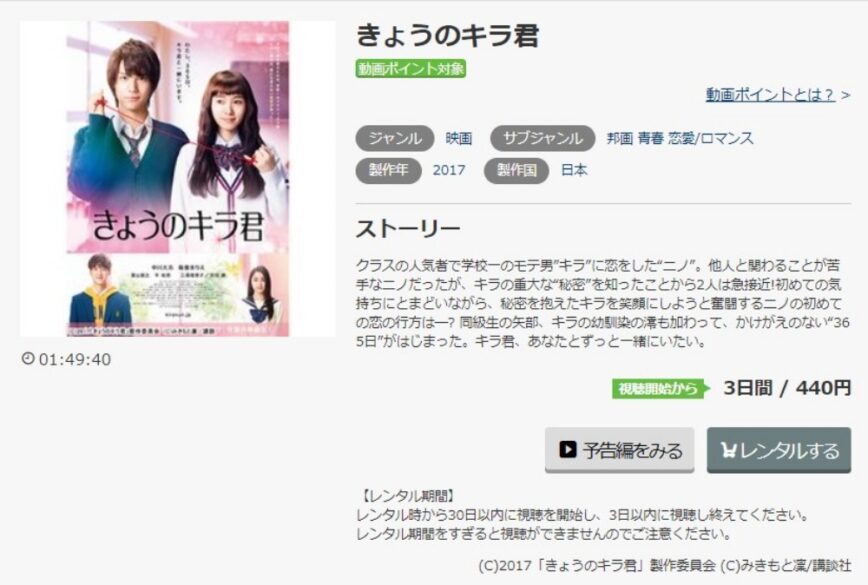Click the 動画ポイント対象 green badge

coord(410,69)
